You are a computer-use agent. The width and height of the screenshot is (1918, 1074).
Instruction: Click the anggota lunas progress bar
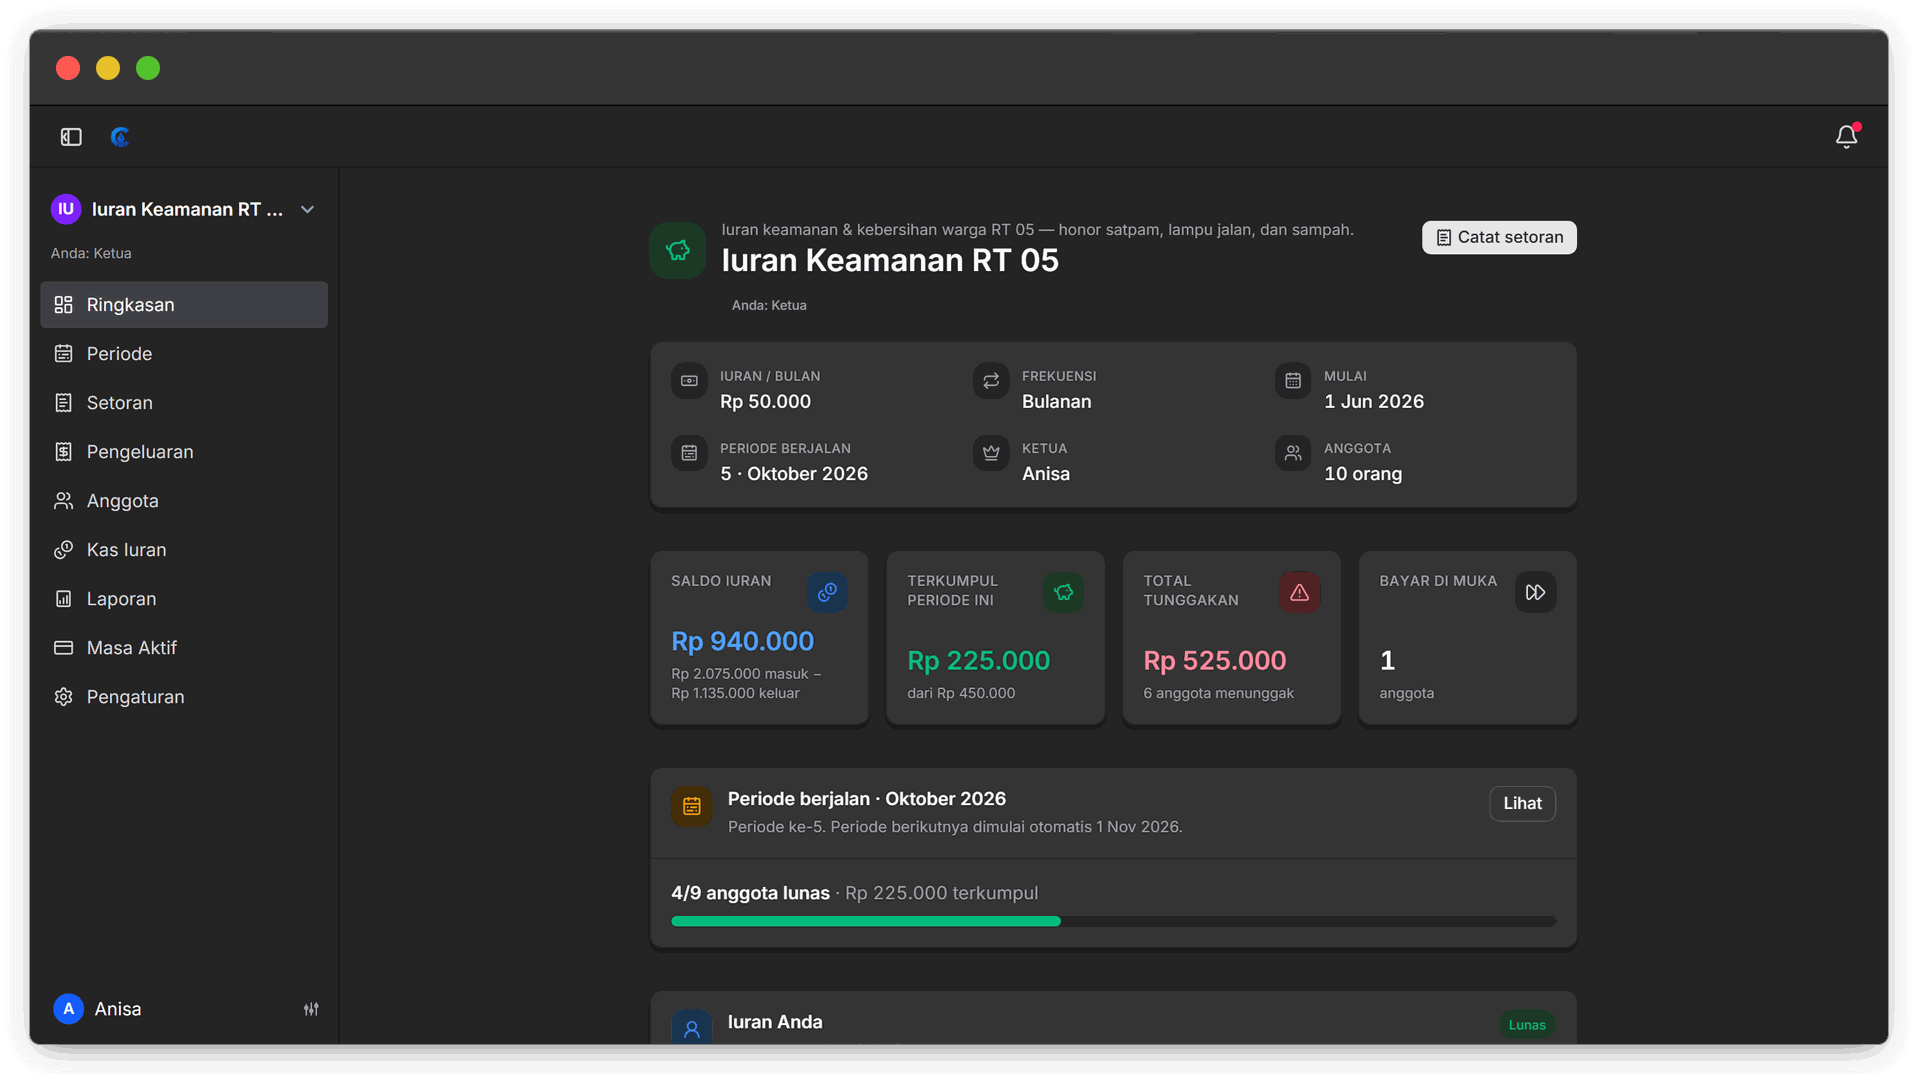click(x=1113, y=922)
